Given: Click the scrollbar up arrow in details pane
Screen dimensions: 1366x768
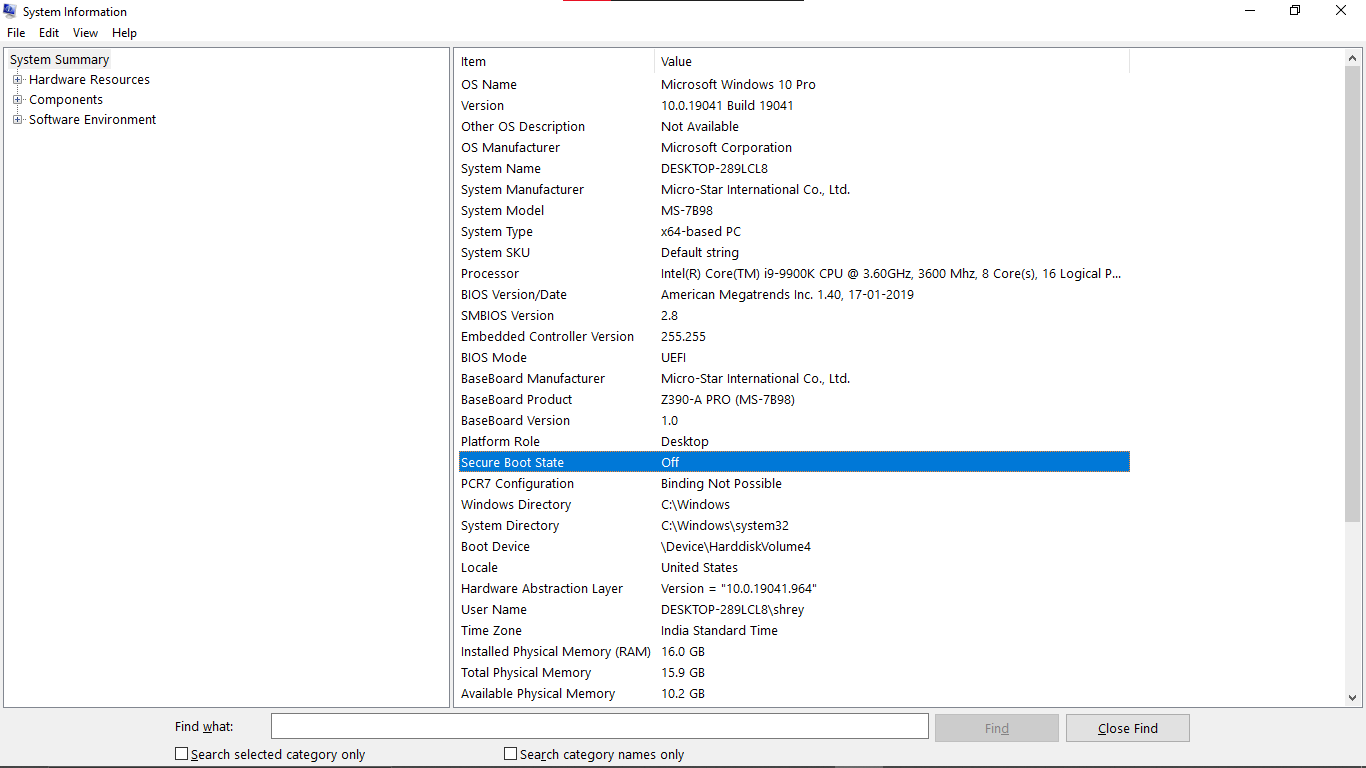Looking at the screenshot, I should coord(1354,59).
